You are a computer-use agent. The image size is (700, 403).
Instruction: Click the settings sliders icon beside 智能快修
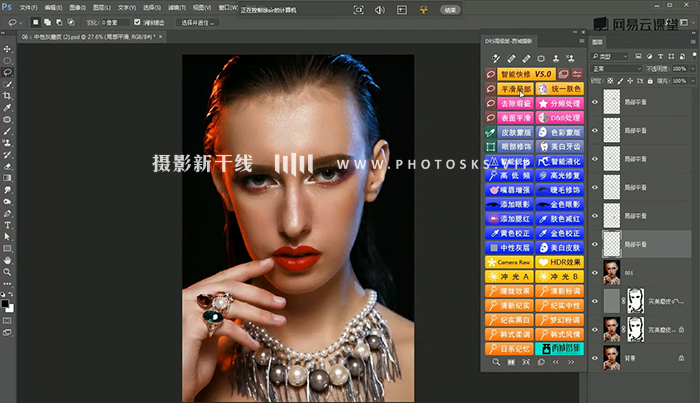click(x=577, y=74)
